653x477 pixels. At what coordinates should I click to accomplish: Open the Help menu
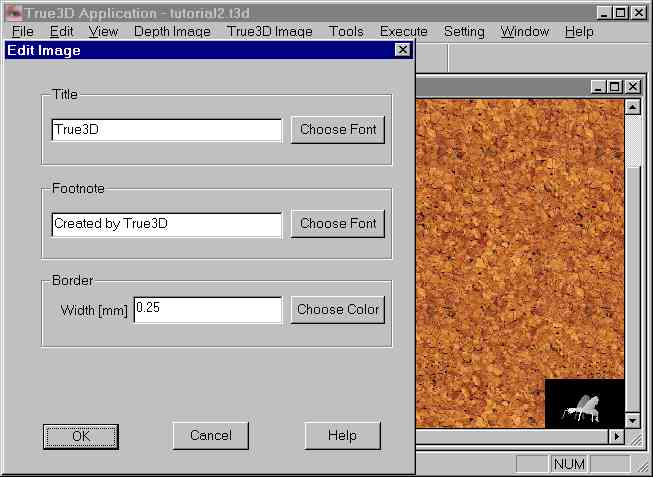pyautogui.click(x=579, y=32)
